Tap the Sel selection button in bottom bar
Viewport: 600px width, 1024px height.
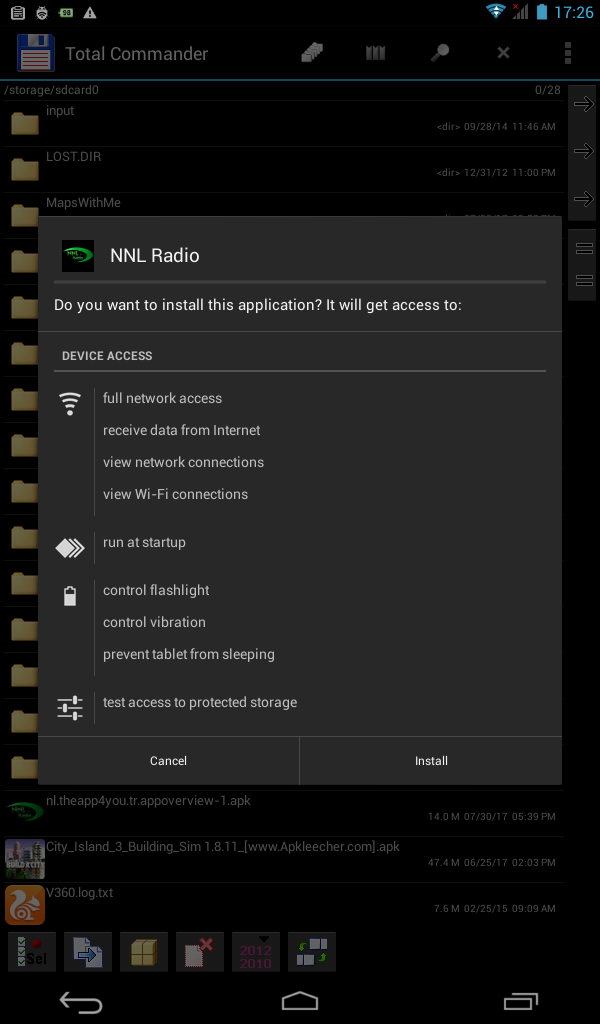tap(31, 952)
